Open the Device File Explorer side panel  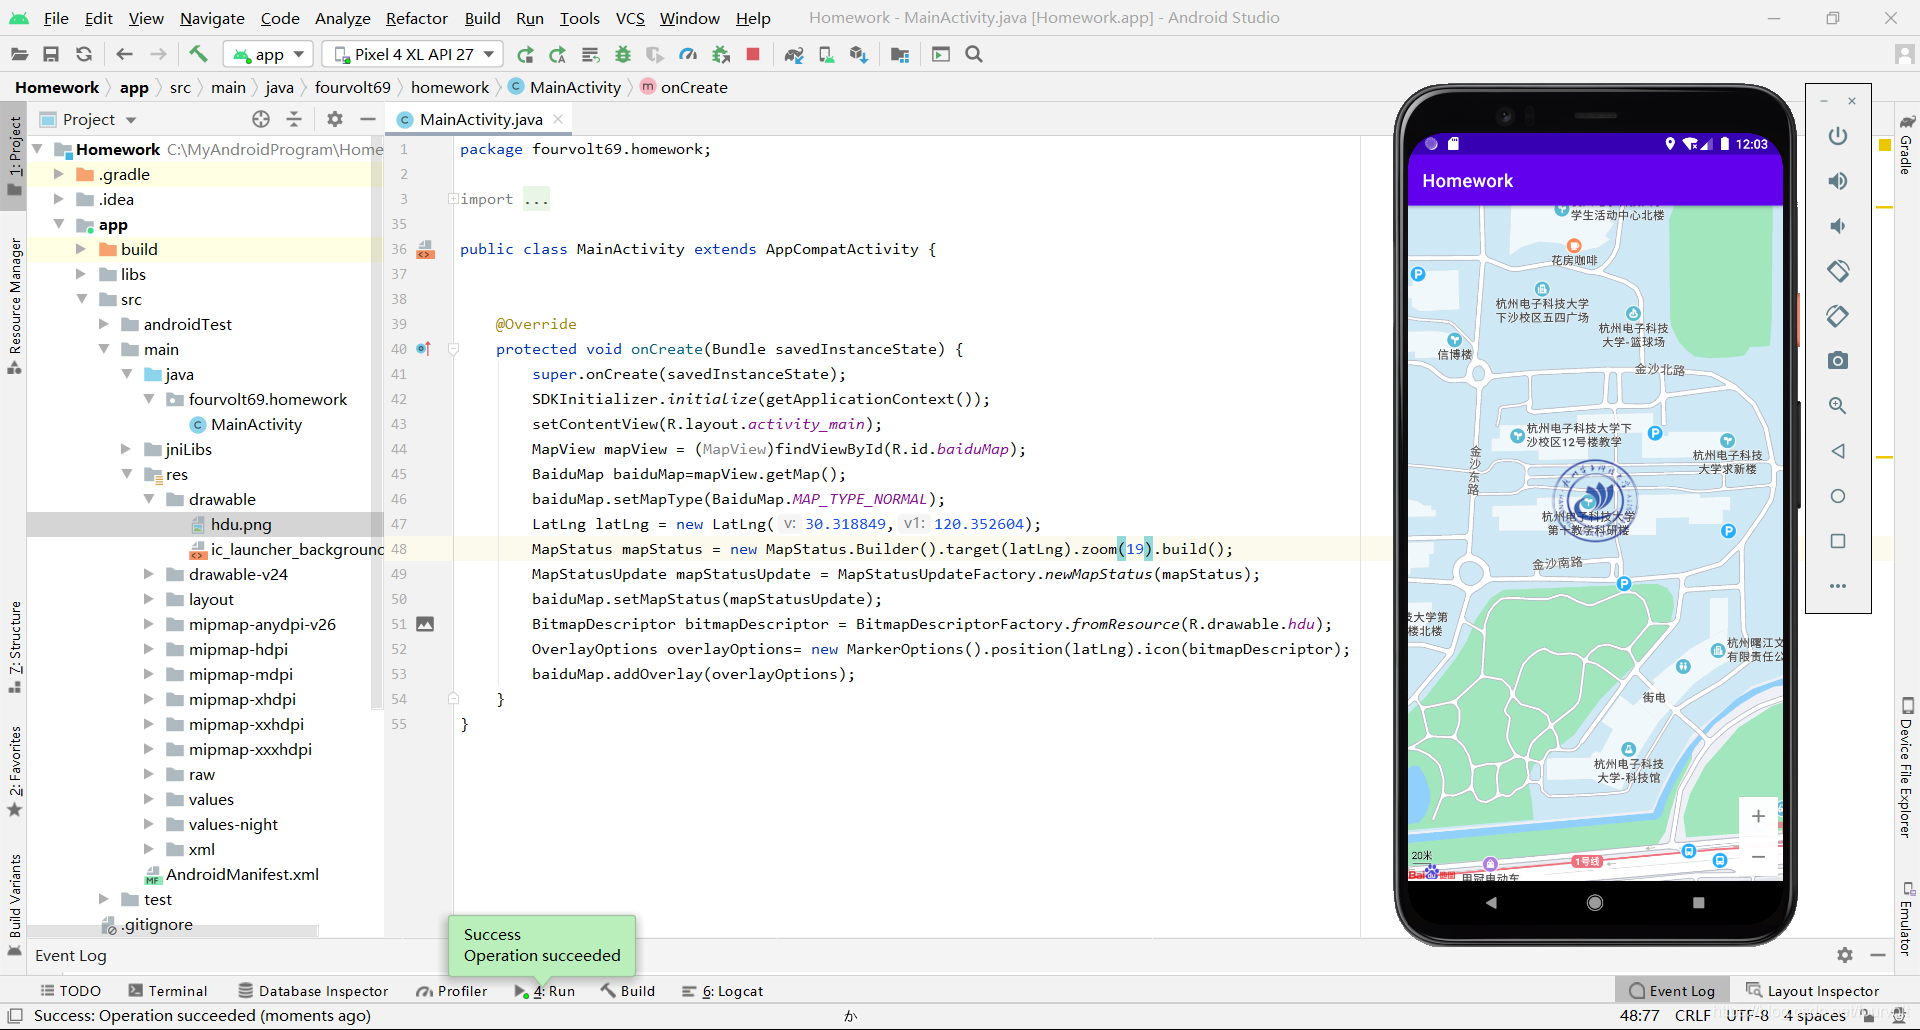1906,768
